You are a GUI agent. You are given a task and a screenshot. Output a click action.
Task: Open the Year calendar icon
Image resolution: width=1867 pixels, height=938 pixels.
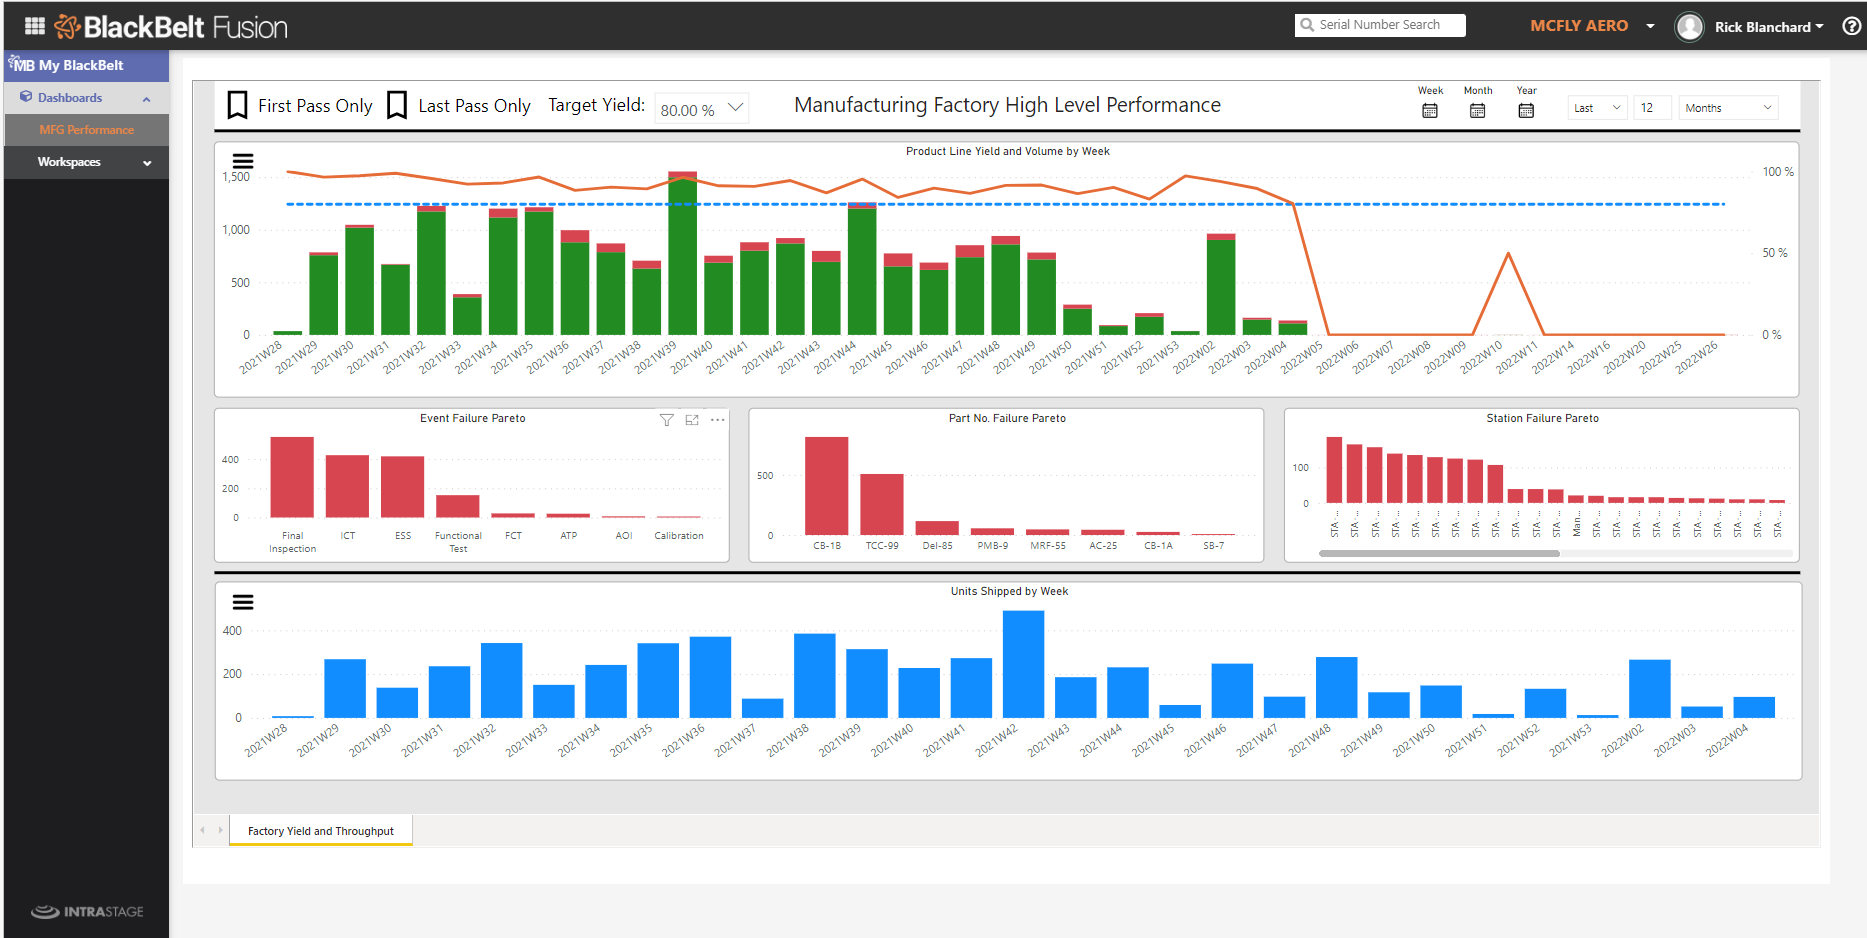(x=1526, y=110)
